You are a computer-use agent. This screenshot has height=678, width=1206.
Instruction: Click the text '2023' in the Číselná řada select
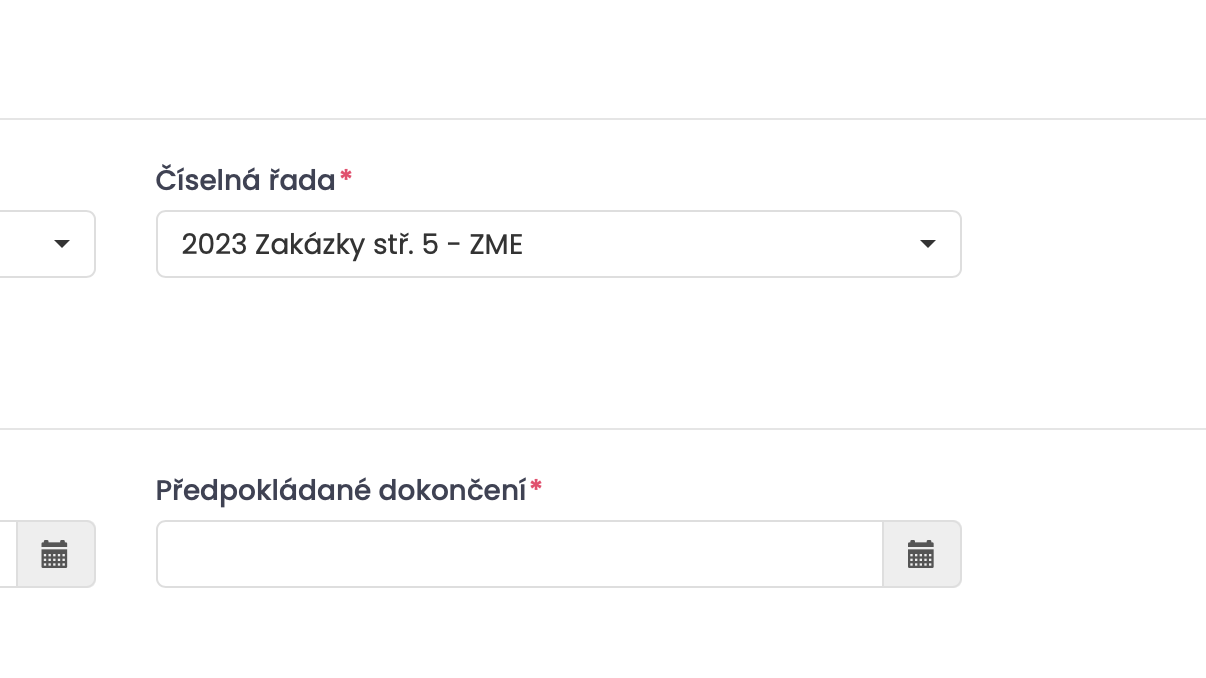click(214, 244)
